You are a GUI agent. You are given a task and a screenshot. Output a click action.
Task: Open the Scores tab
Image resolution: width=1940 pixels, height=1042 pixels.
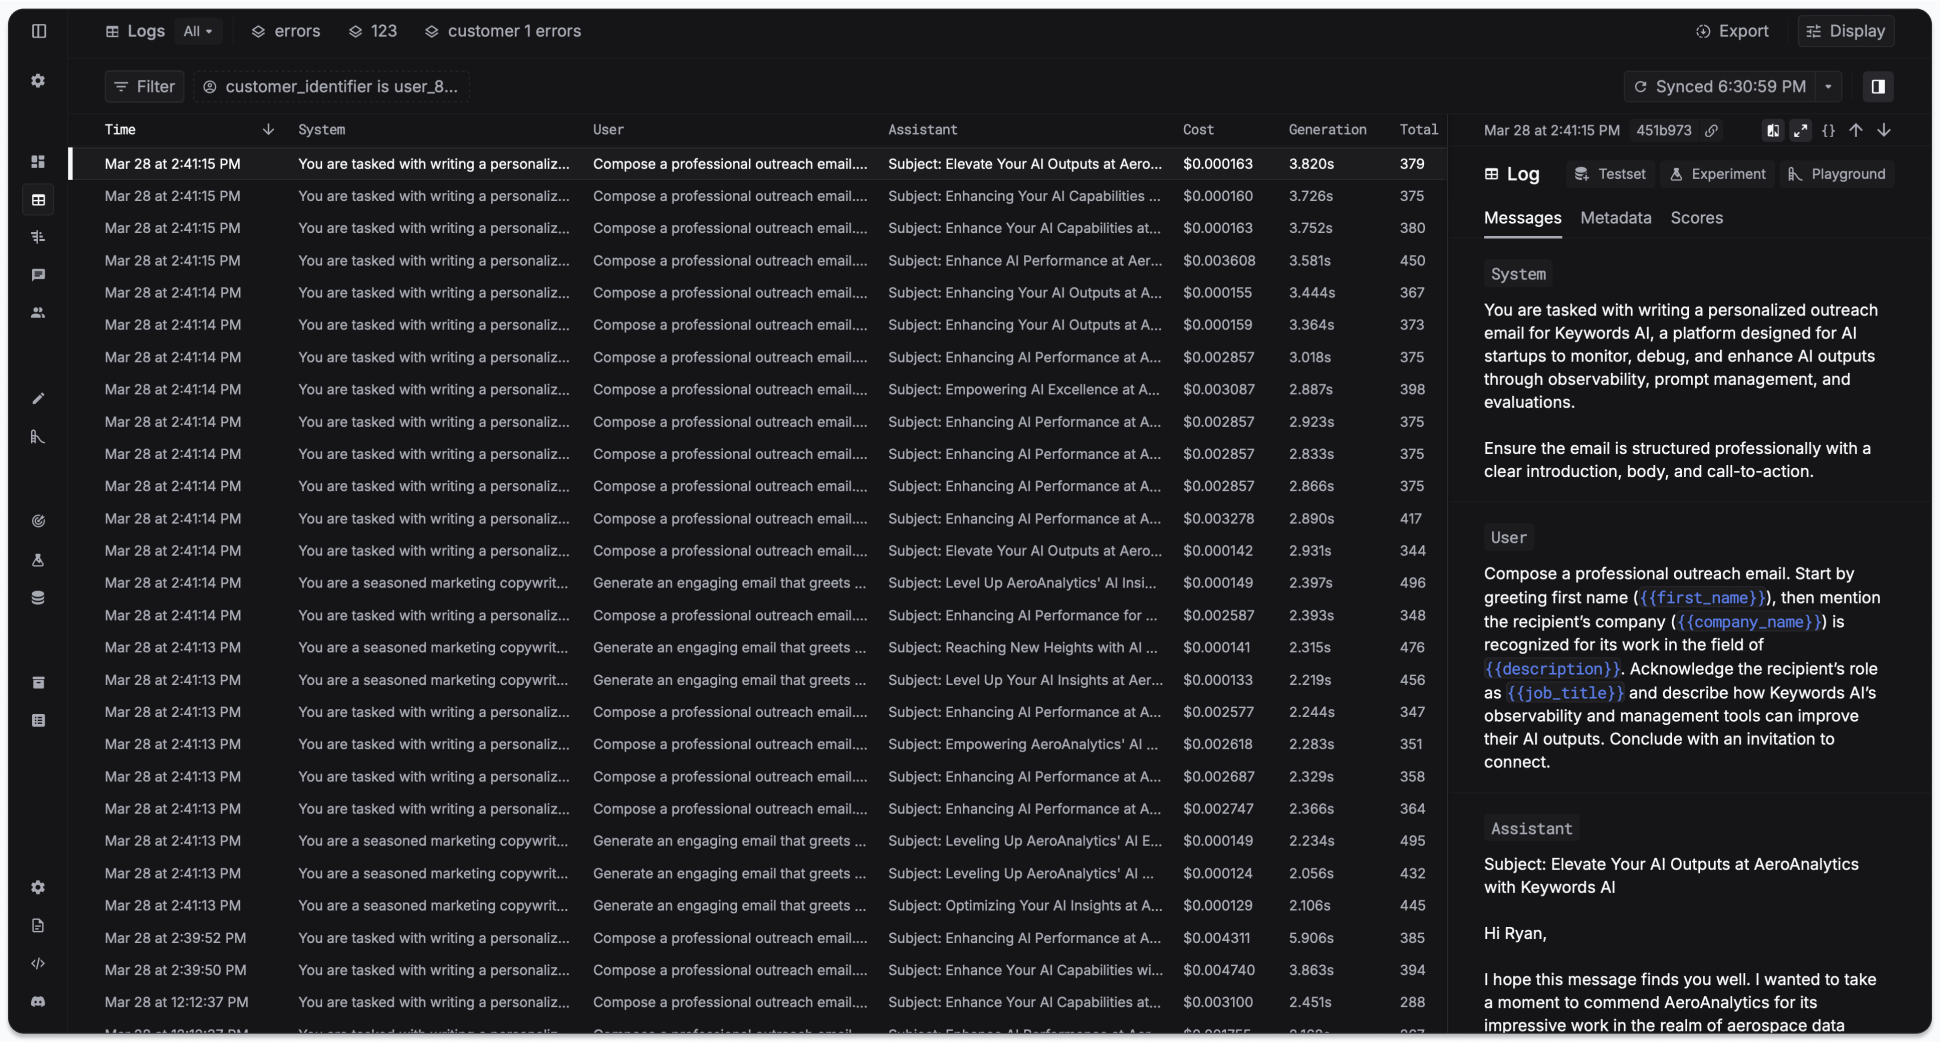click(1696, 218)
